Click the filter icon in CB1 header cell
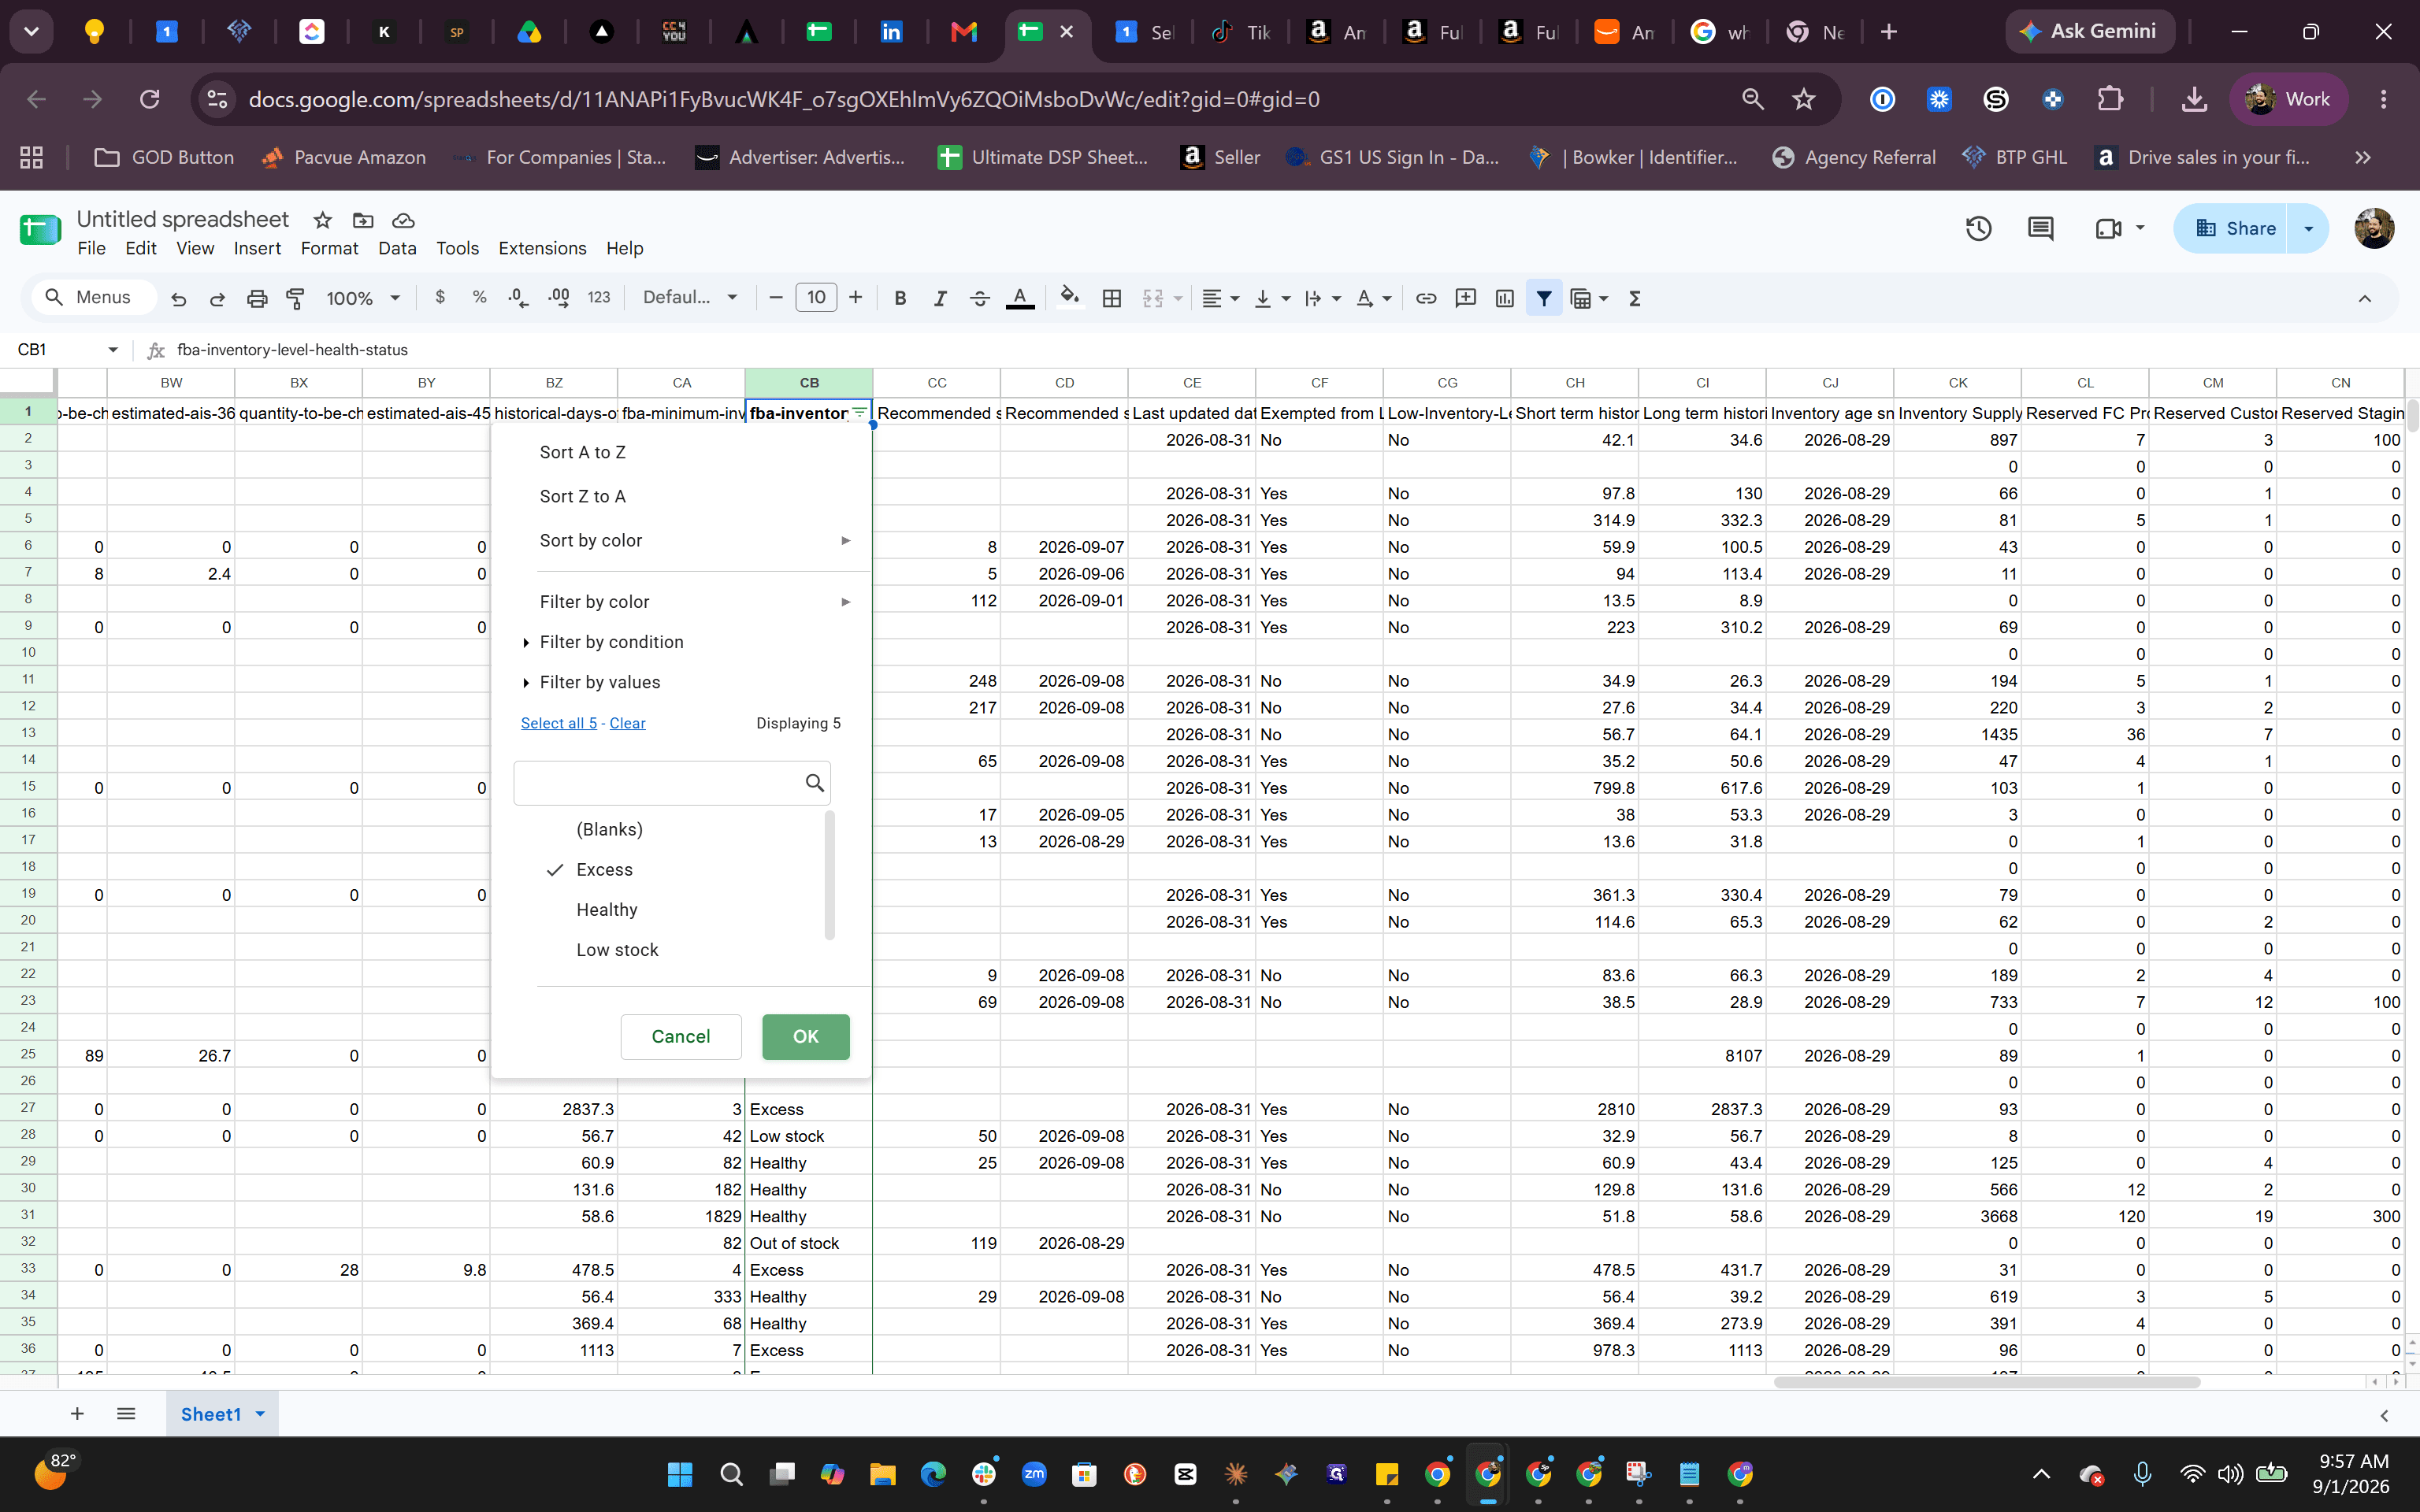Image resolution: width=2420 pixels, height=1512 pixels. (x=859, y=413)
